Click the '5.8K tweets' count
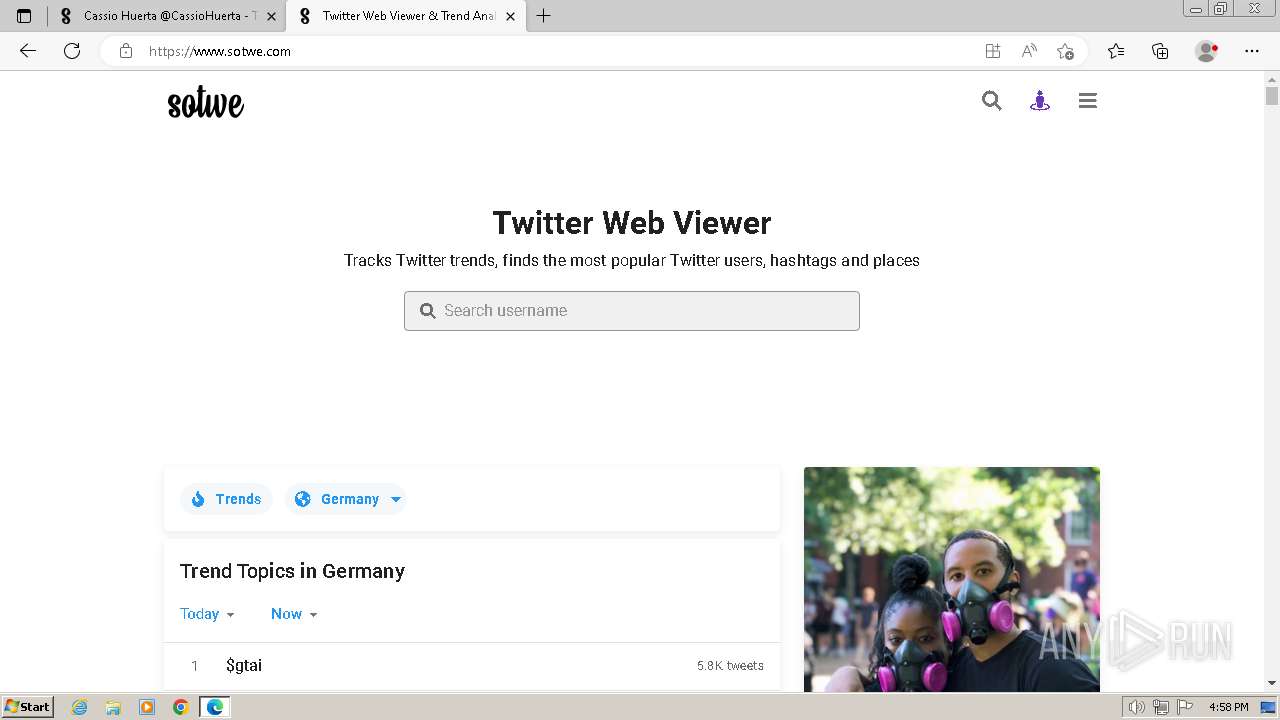The image size is (1280, 720). pyautogui.click(x=730, y=665)
